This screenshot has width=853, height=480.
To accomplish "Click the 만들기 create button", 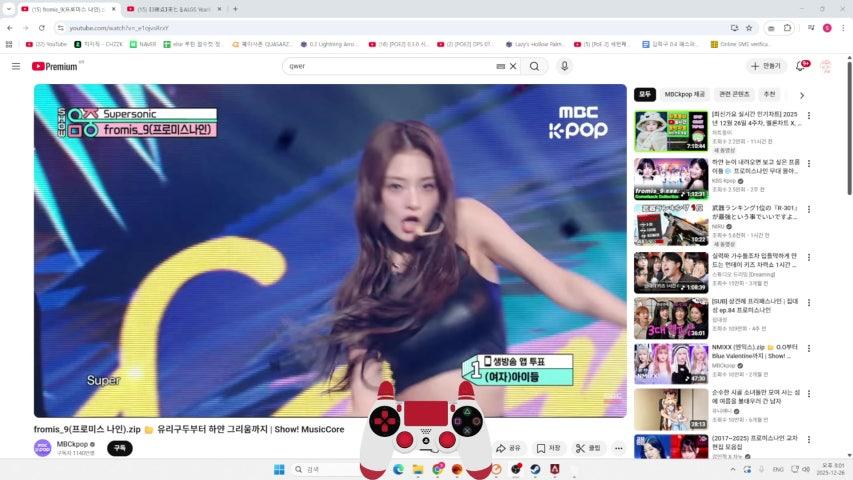I will (x=766, y=66).
